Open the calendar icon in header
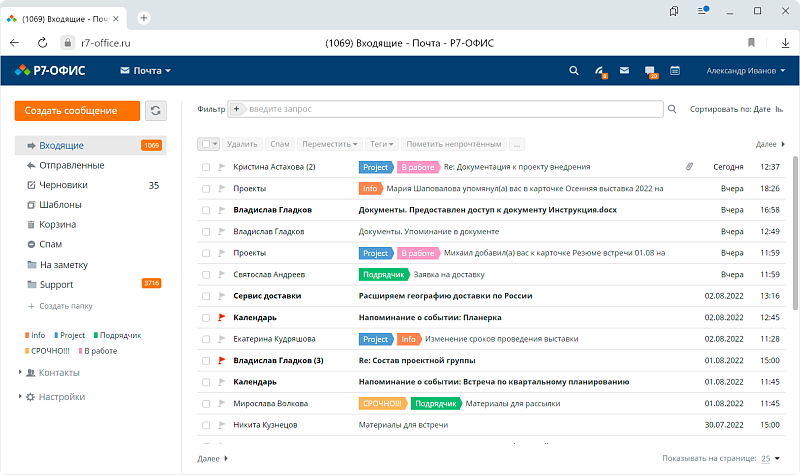 675,71
